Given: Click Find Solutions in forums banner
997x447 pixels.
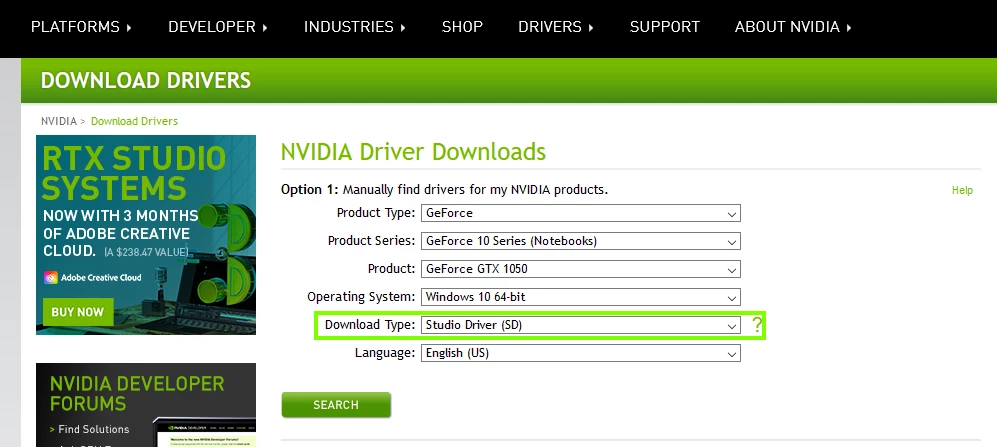Looking at the screenshot, I should point(93,429).
